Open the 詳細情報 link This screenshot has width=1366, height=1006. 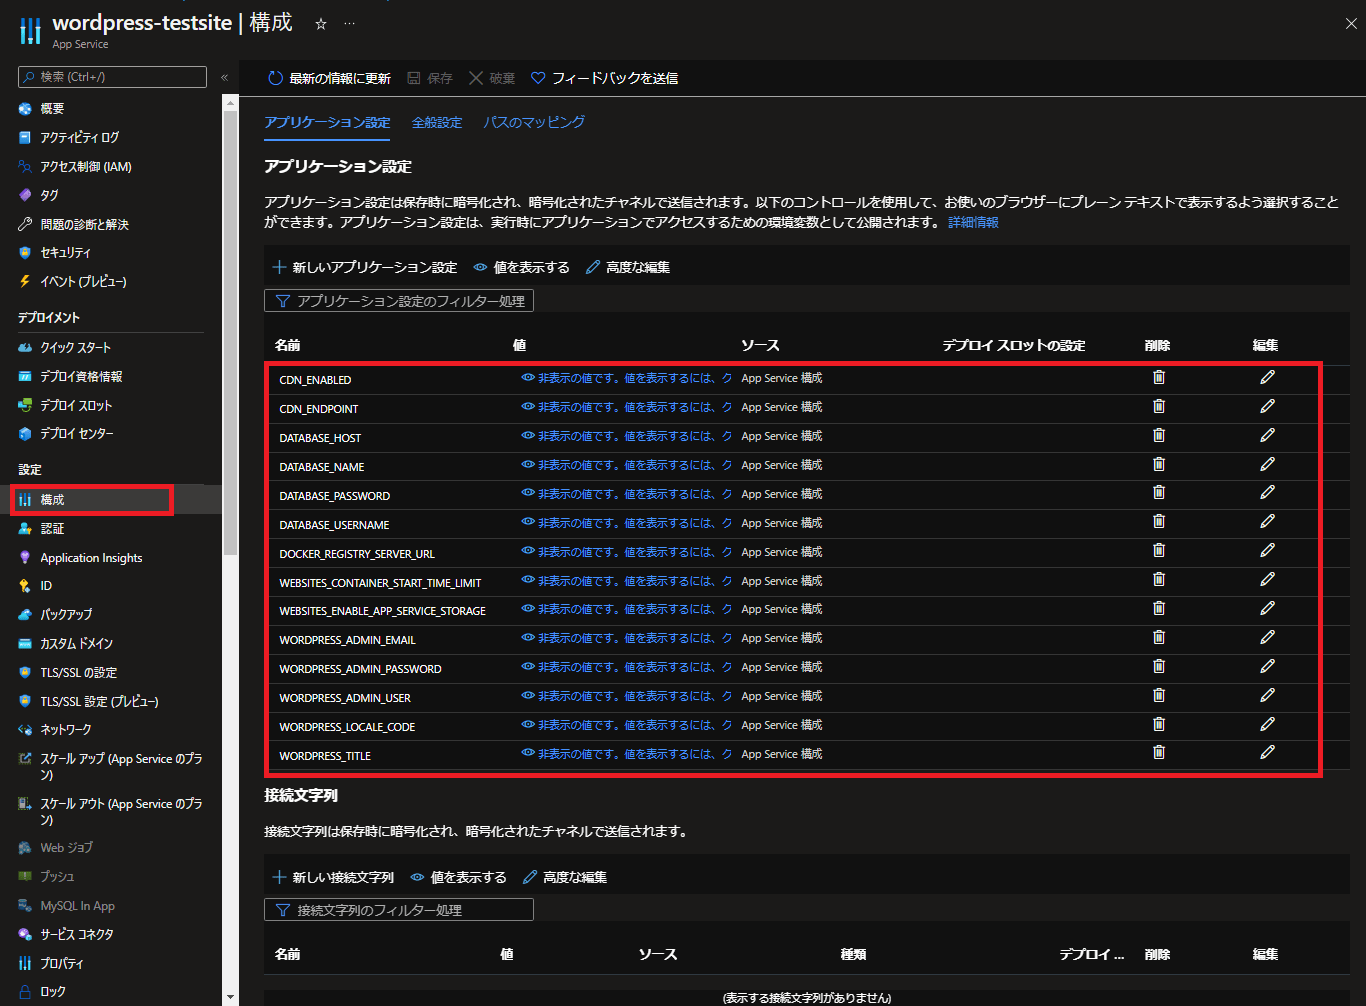[973, 222]
